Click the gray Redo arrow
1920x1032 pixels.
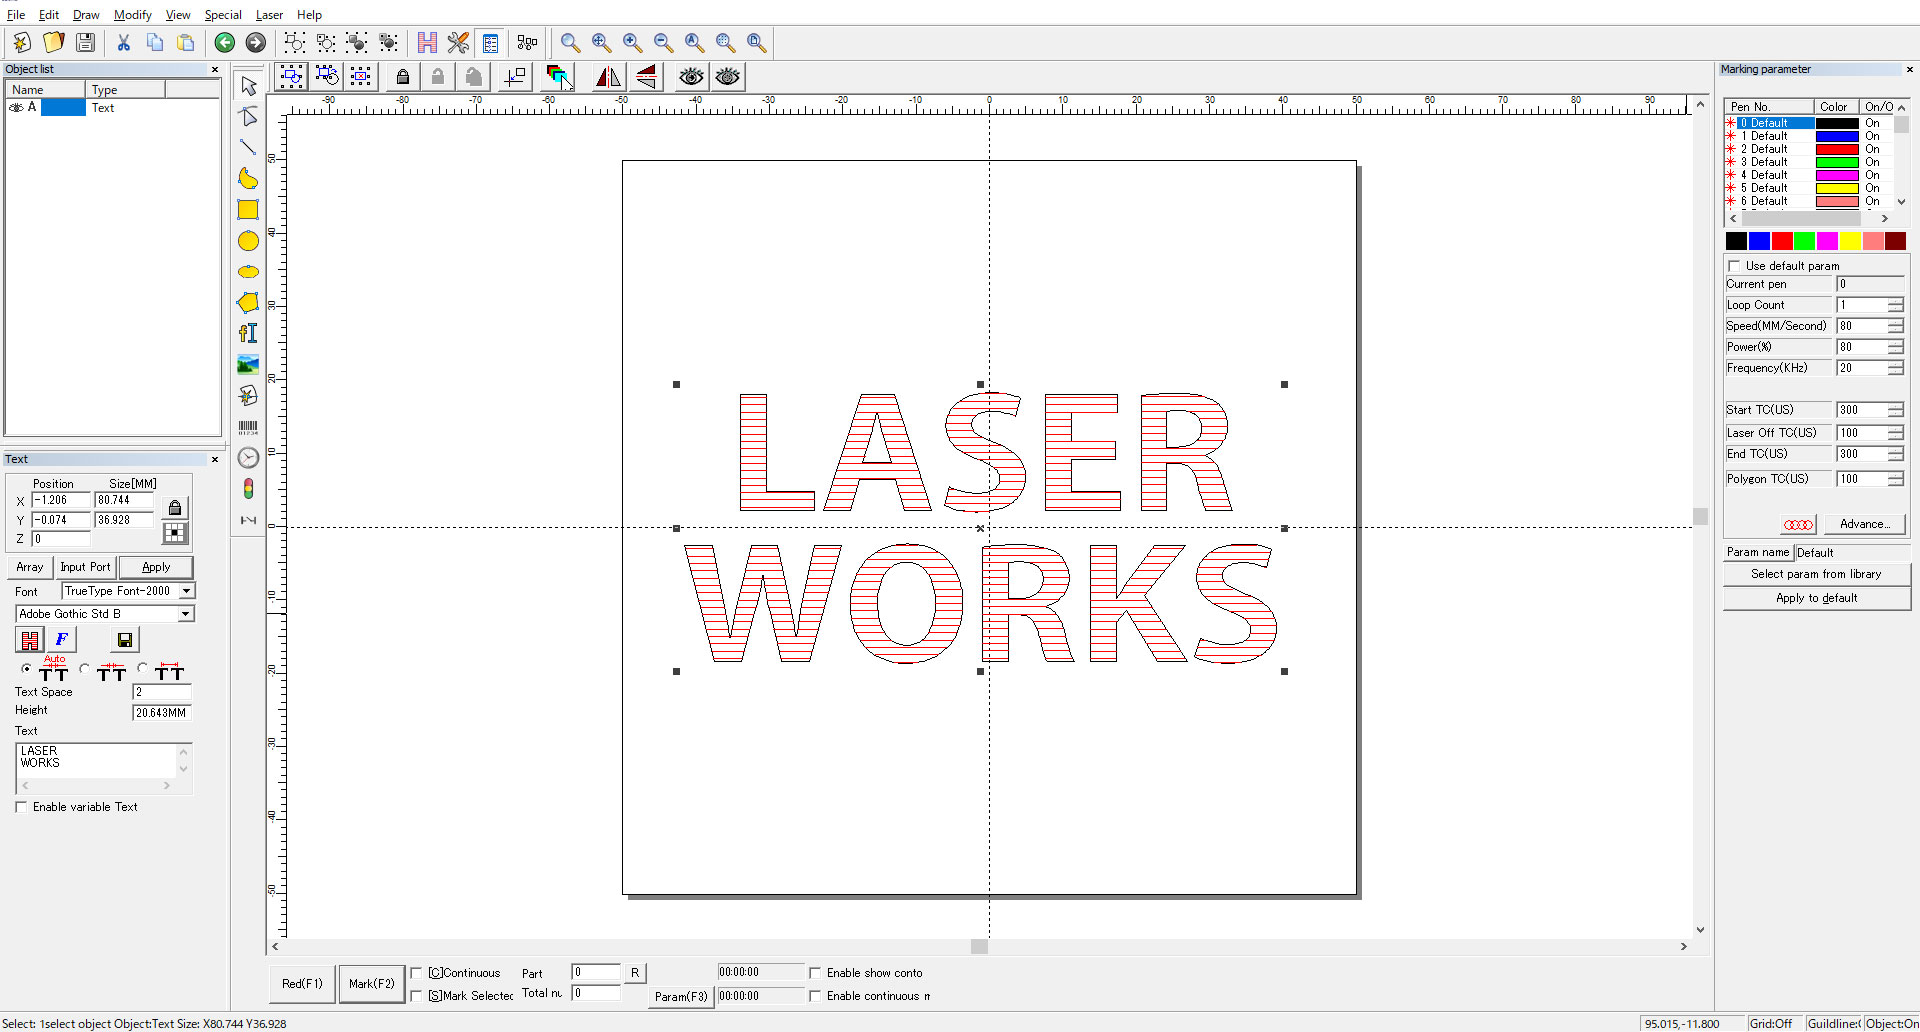point(255,42)
